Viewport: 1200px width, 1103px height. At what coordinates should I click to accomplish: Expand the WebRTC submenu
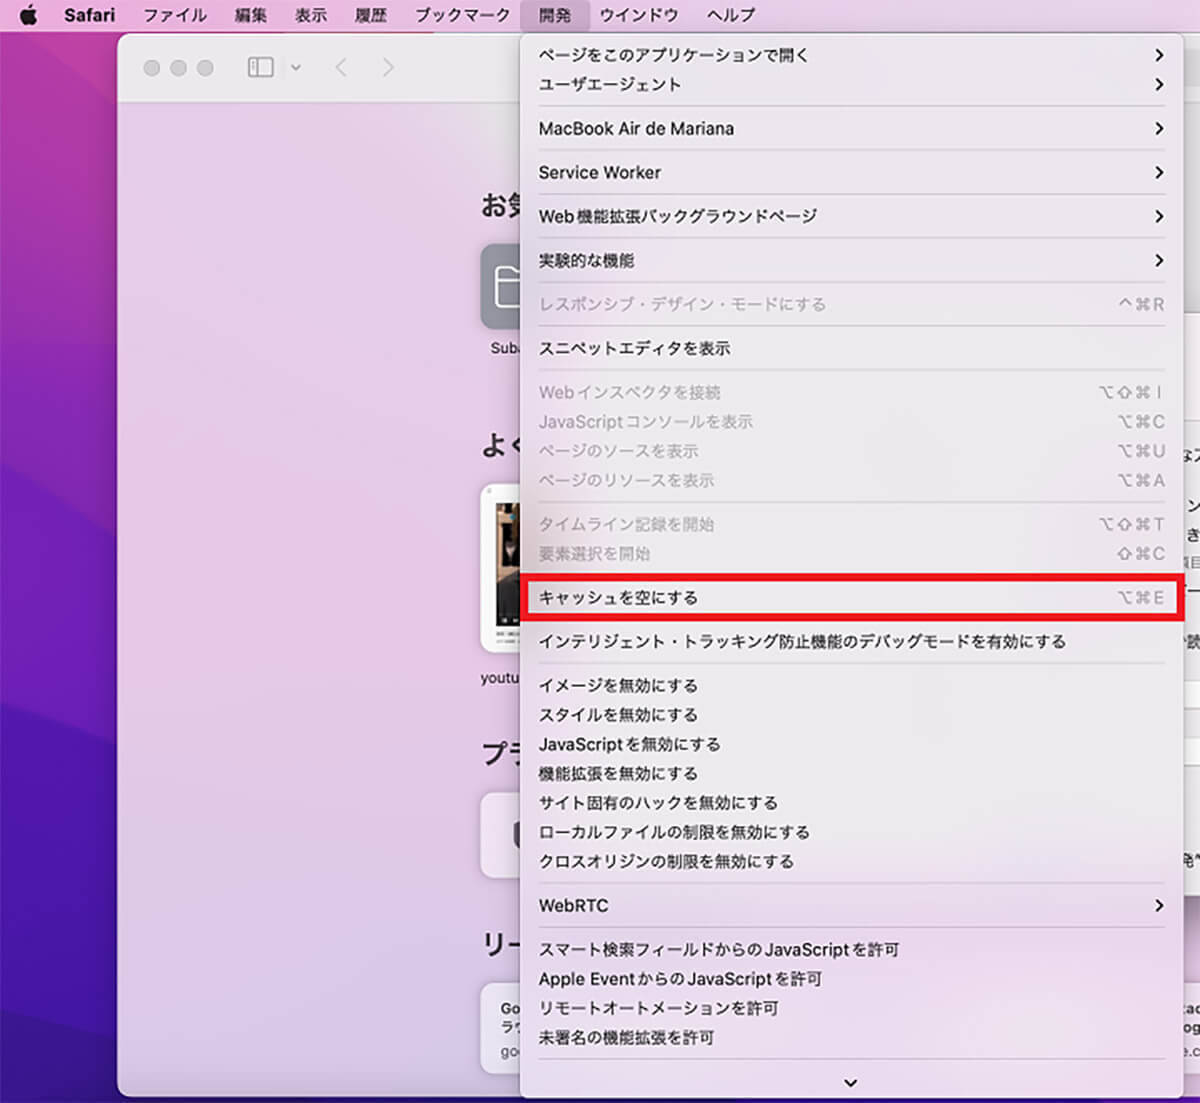pos(573,905)
